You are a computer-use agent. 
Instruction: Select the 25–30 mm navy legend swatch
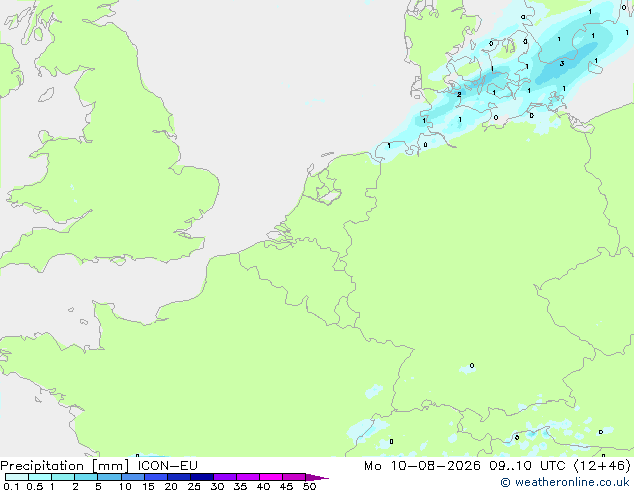tap(202, 477)
